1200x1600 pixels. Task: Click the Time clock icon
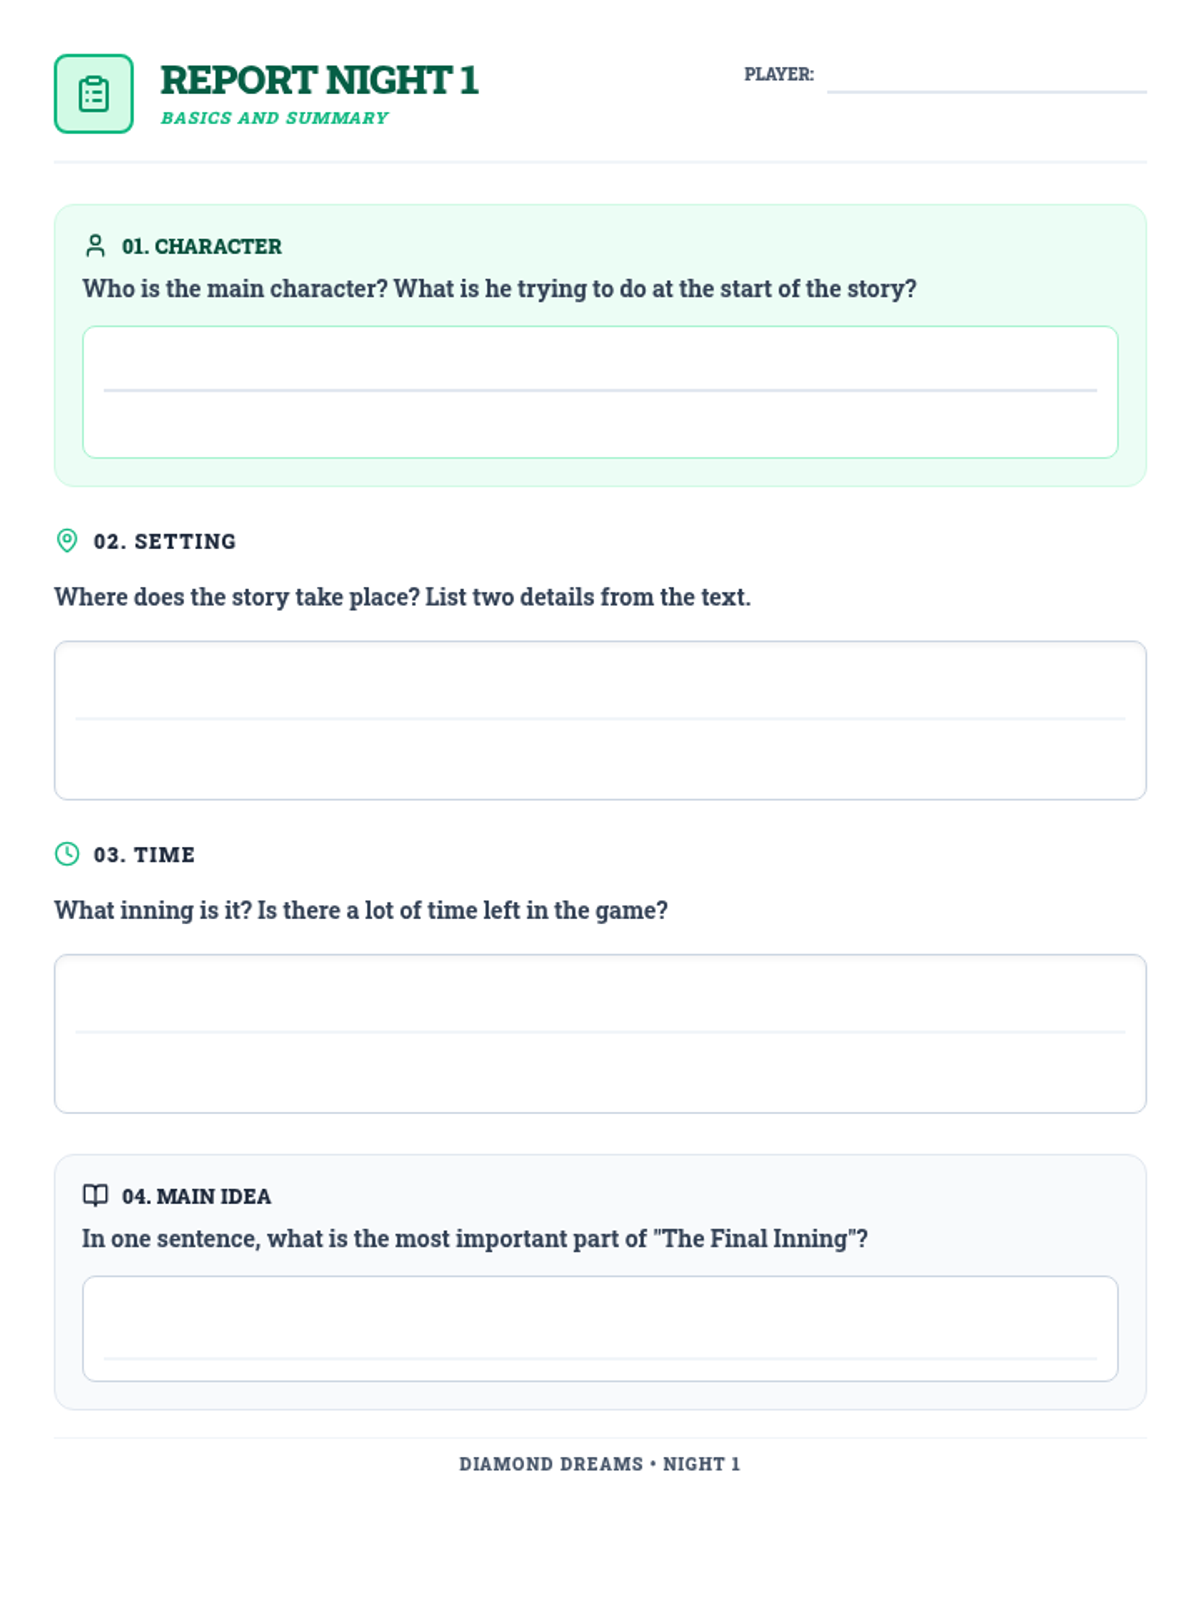click(67, 854)
